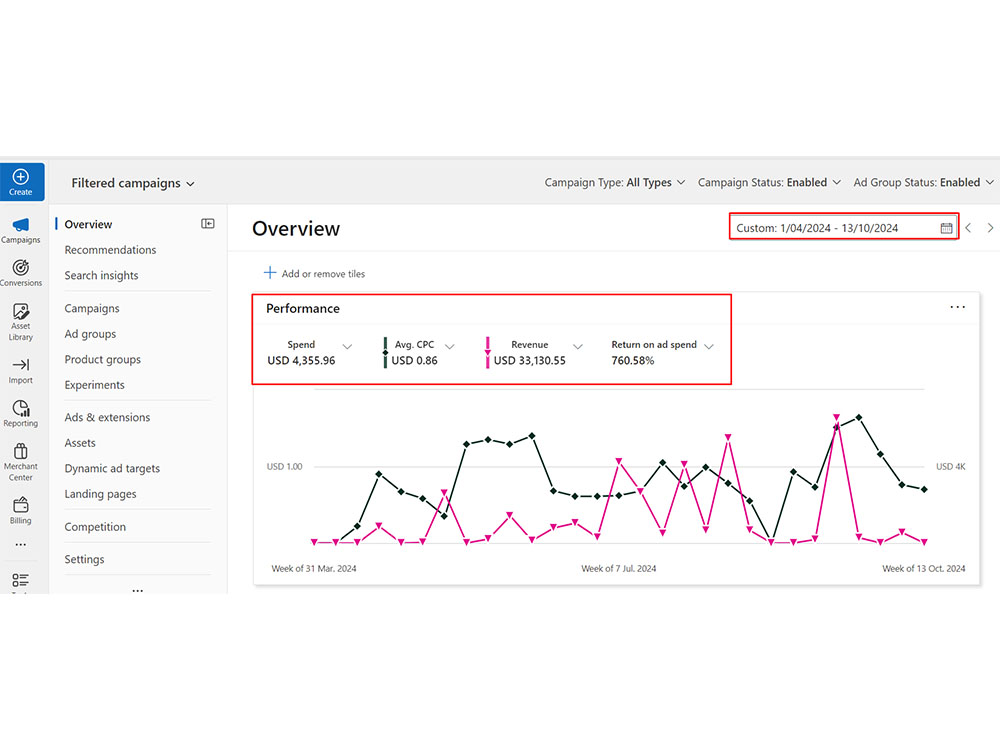1000x750 pixels.
Task: Click the USD 1.00 left axis label
Action: point(284,467)
